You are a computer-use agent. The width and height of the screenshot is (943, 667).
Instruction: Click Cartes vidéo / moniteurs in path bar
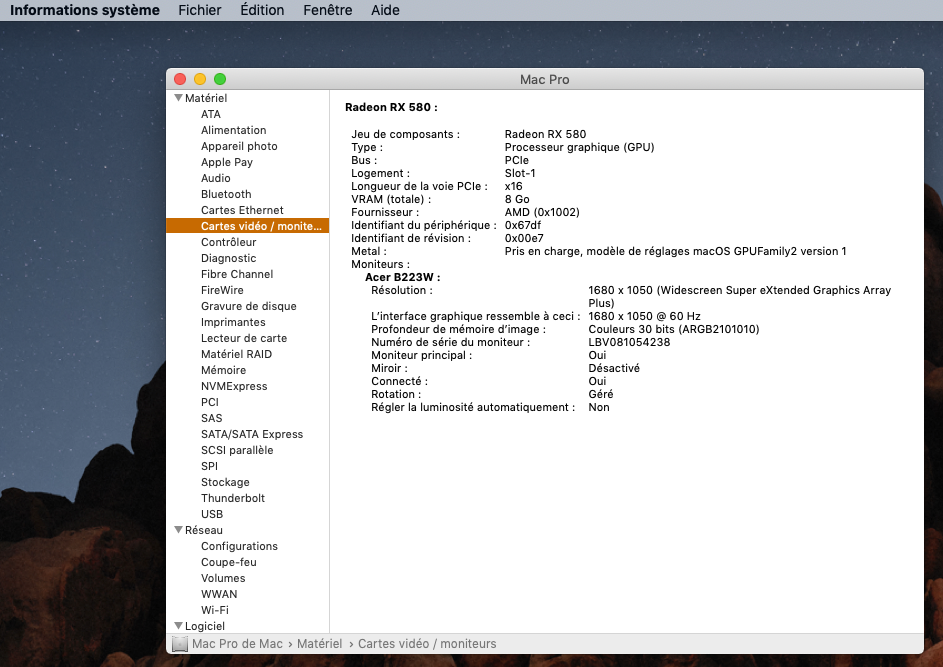pyautogui.click(x=428, y=644)
